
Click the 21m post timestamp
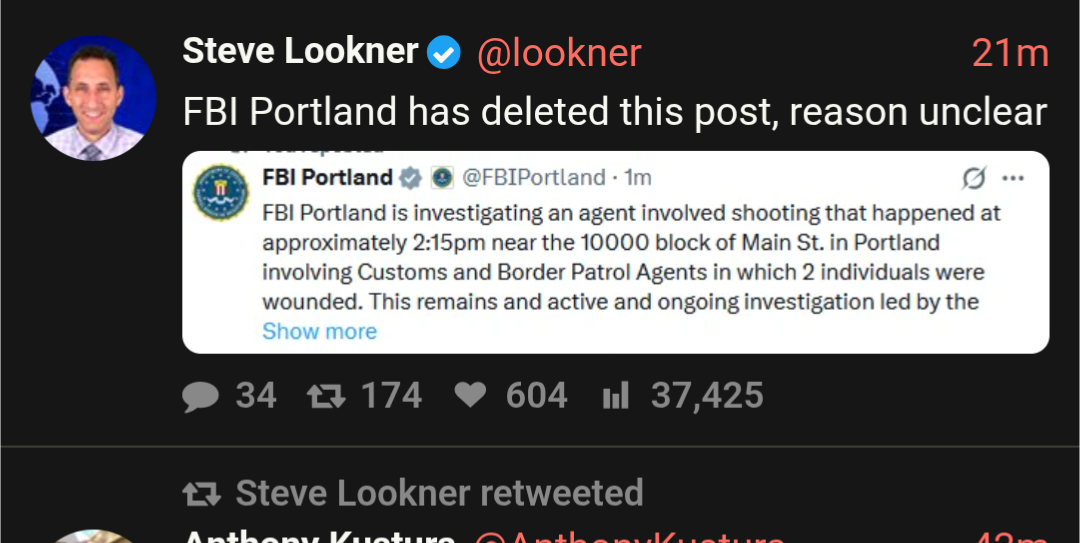click(x=1009, y=53)
